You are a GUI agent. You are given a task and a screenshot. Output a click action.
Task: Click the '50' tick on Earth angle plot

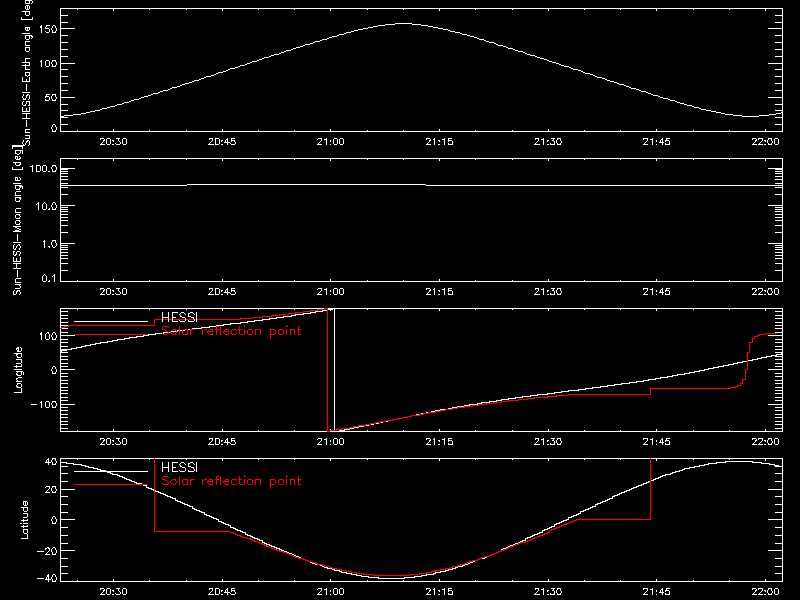pyautogui.click(x=51, y=97)
